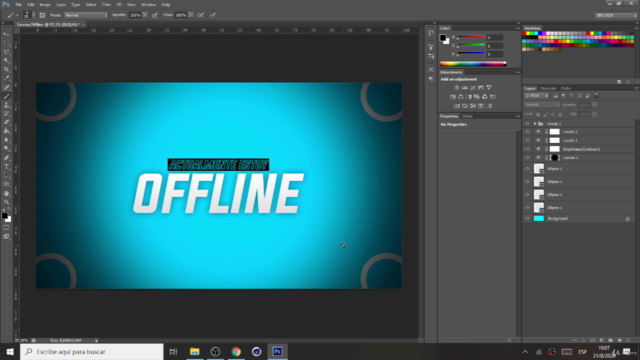640x360 pixels.
Task: Open the Brush panel from options bar
Action: pyautogui.click(x=42, y=15)
